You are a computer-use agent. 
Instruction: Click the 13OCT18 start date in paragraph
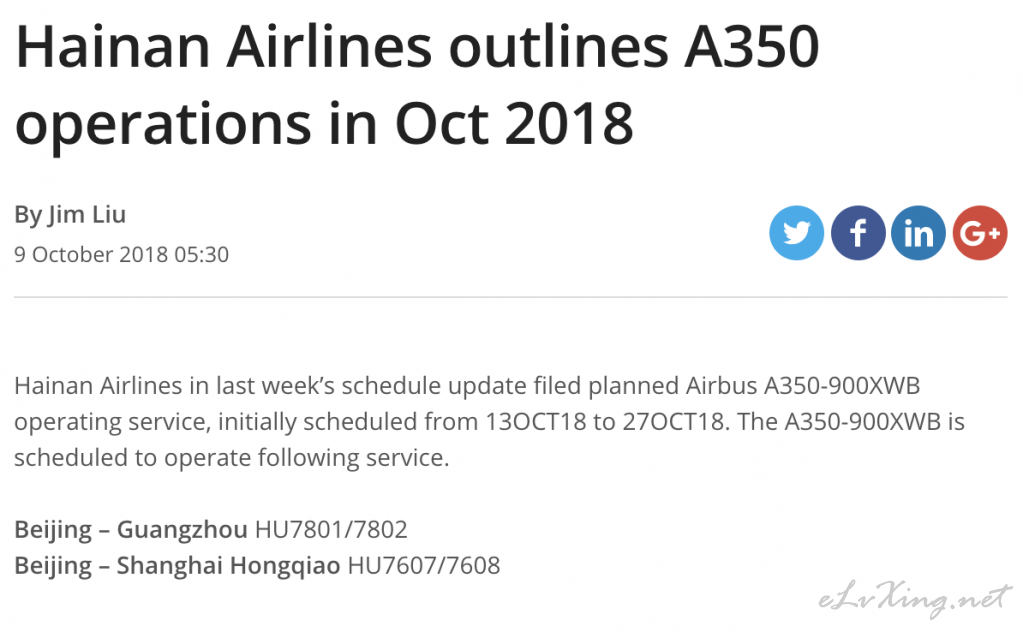[x=536, y=422]
